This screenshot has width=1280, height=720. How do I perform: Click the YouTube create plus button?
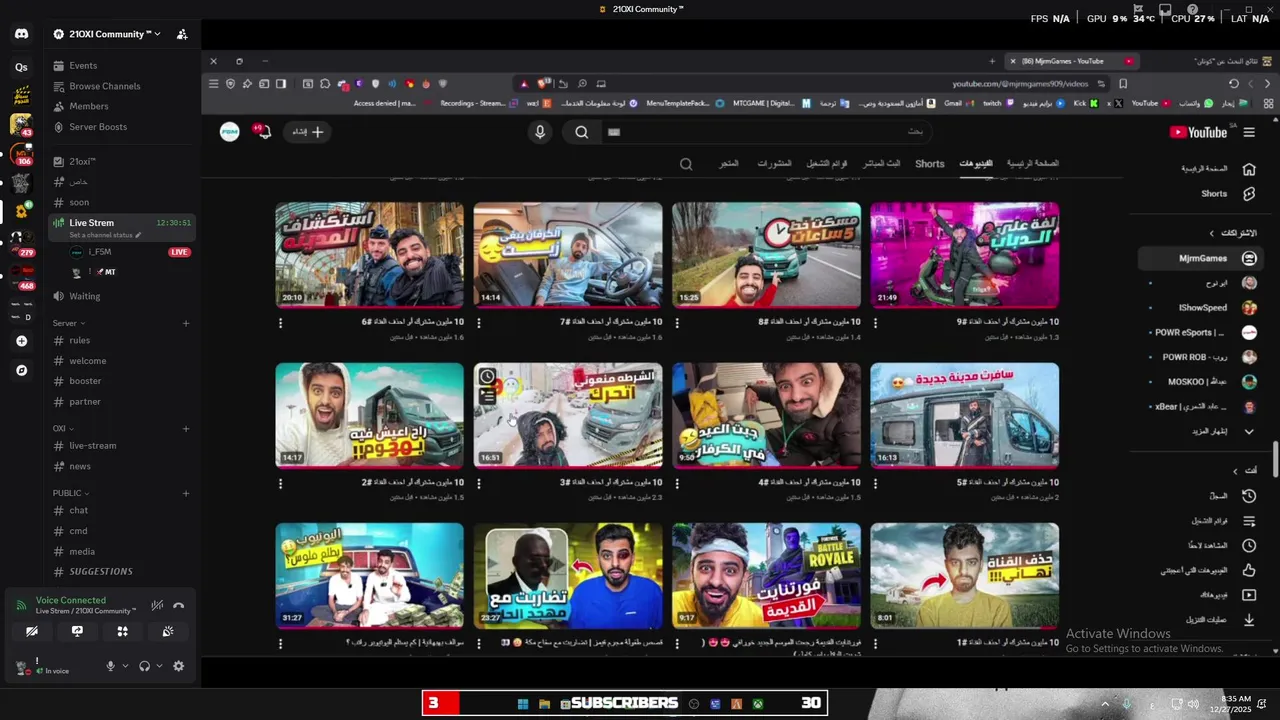pos(308,132)
